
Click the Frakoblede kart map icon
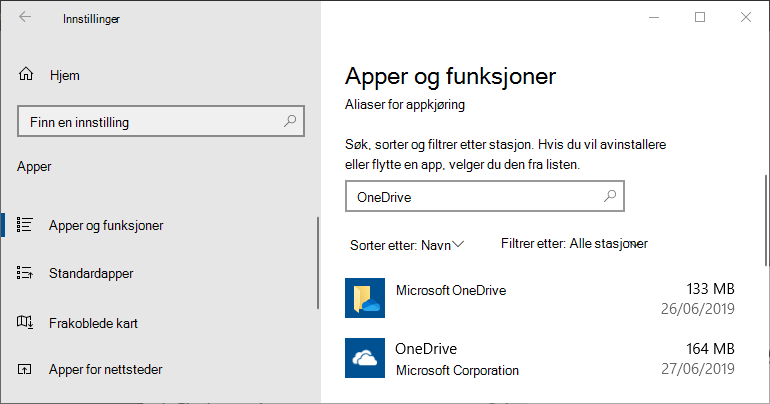pos(25,323)
